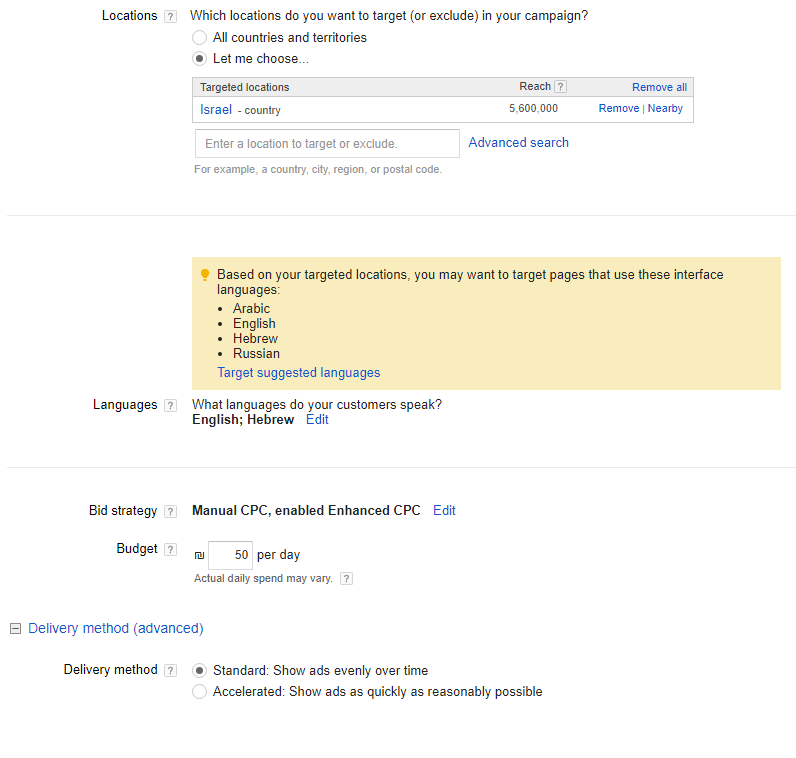Focus the location target input field
This screenshot has width=796, height=758.
327,144
